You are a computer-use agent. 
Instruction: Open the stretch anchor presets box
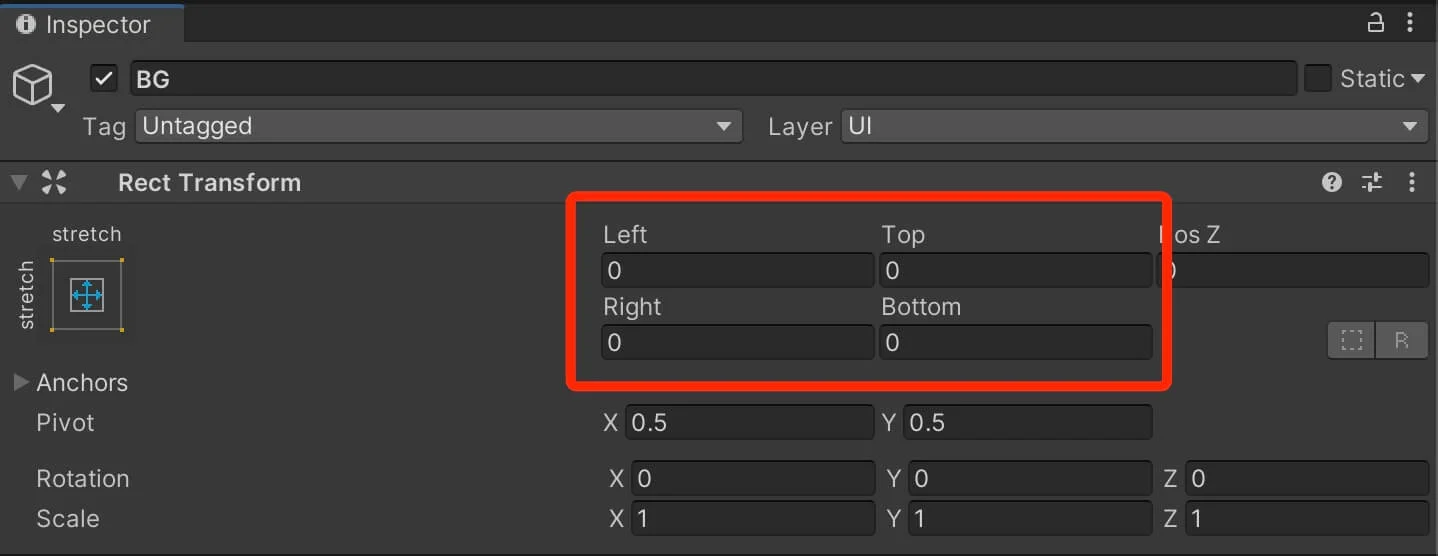tap(87, 294)
